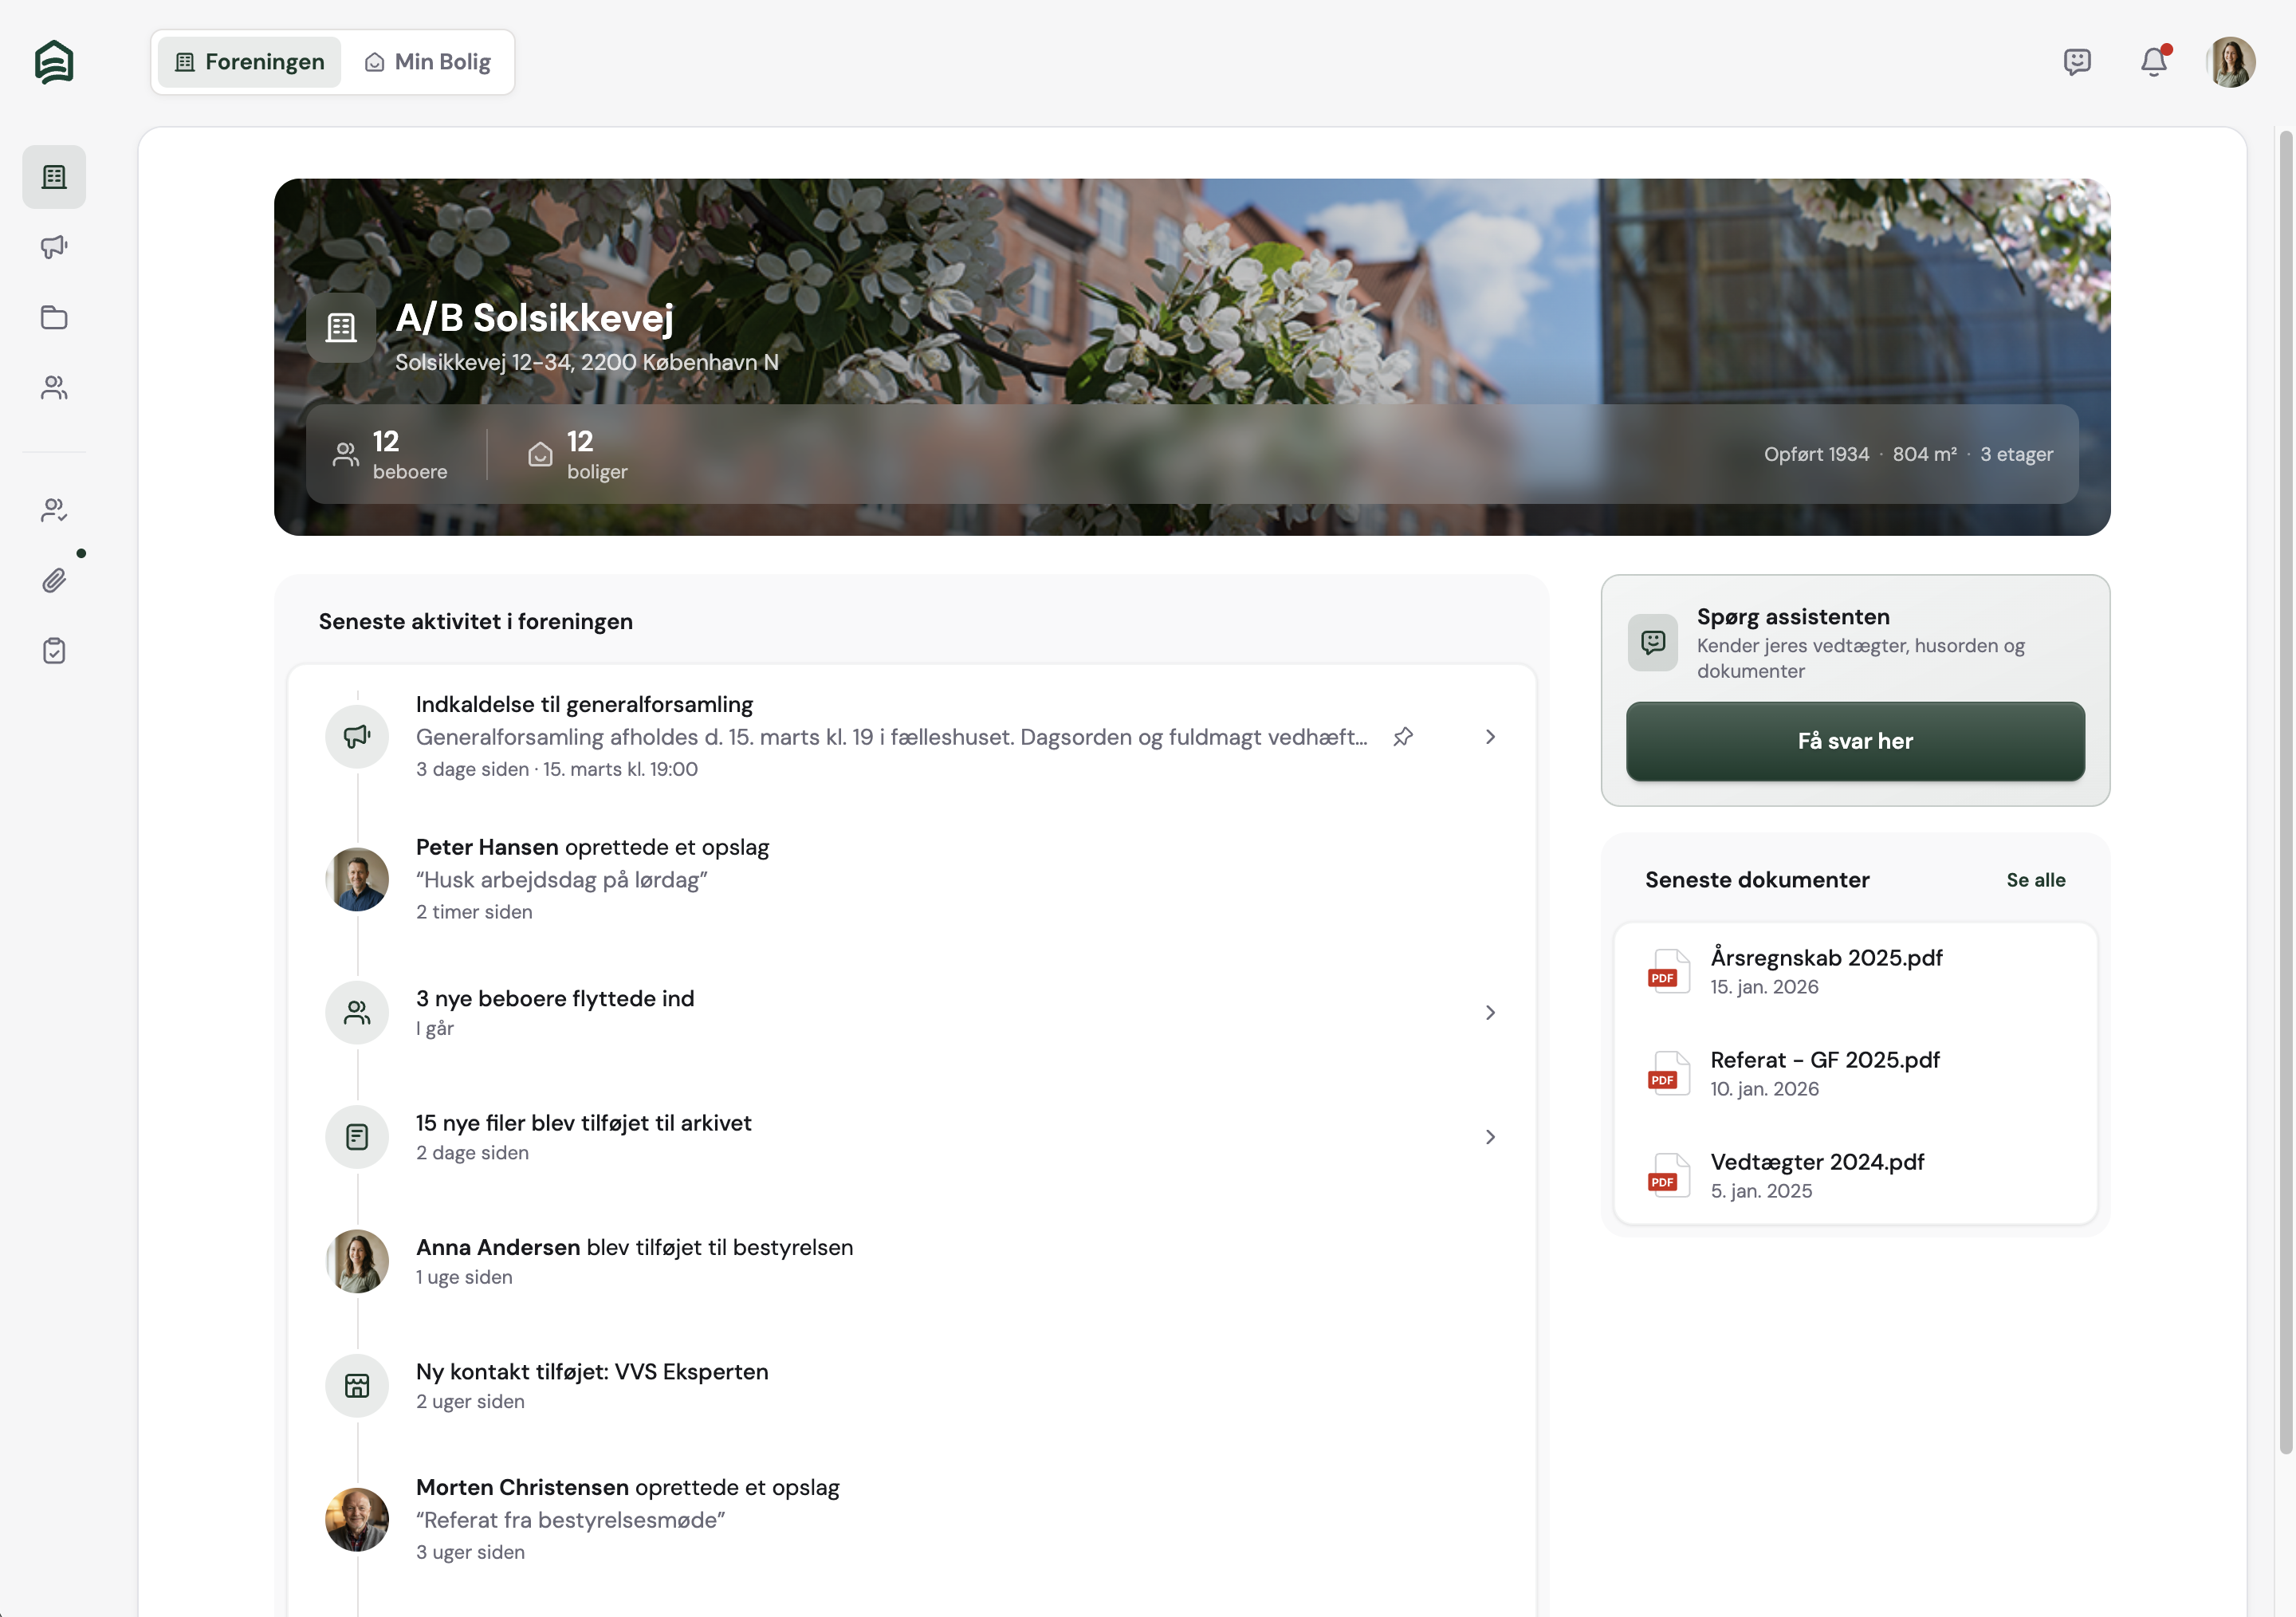Open the user profile avatar

point(2231,62)
